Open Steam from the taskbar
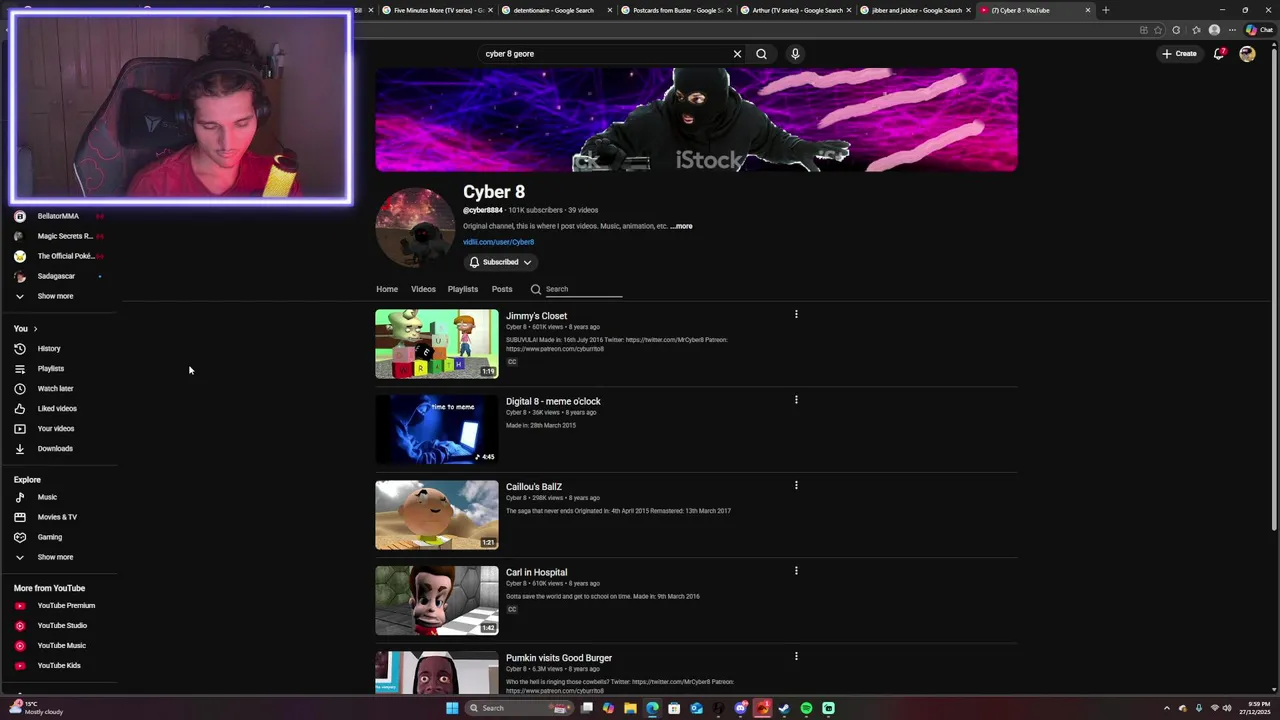This screenshot has height=720, width=1280. [x=784, y=708]
